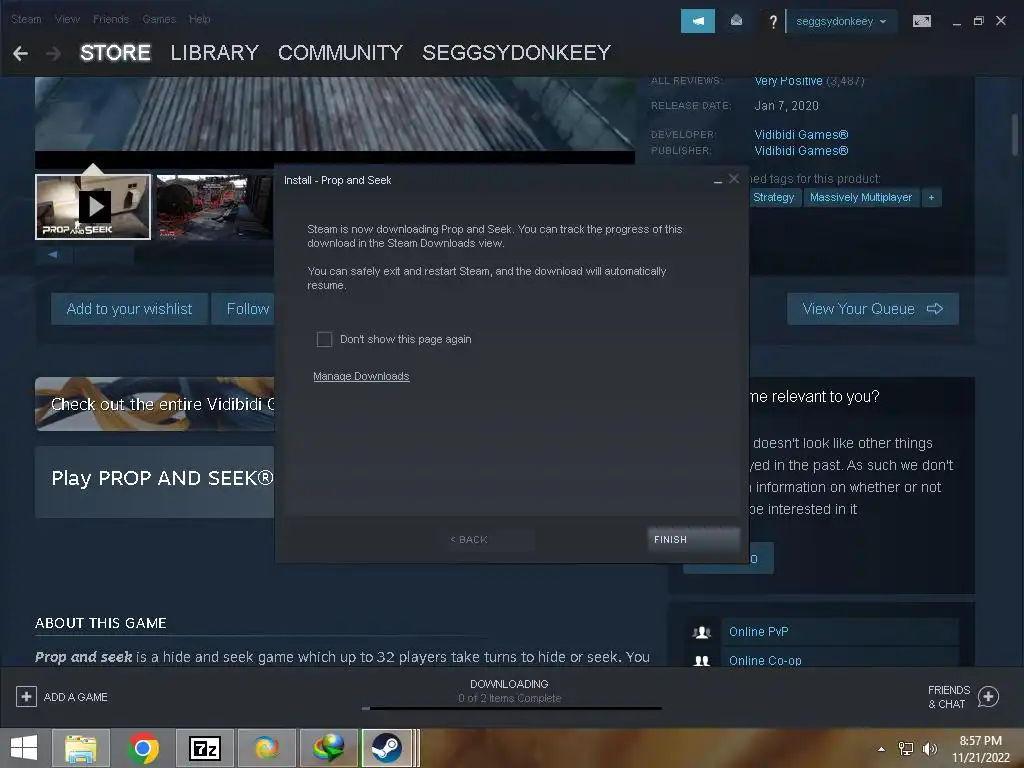The width and height of the screenshot is (1024, 768).
Task: Click the download progress bar
Action: coord(512,708)
